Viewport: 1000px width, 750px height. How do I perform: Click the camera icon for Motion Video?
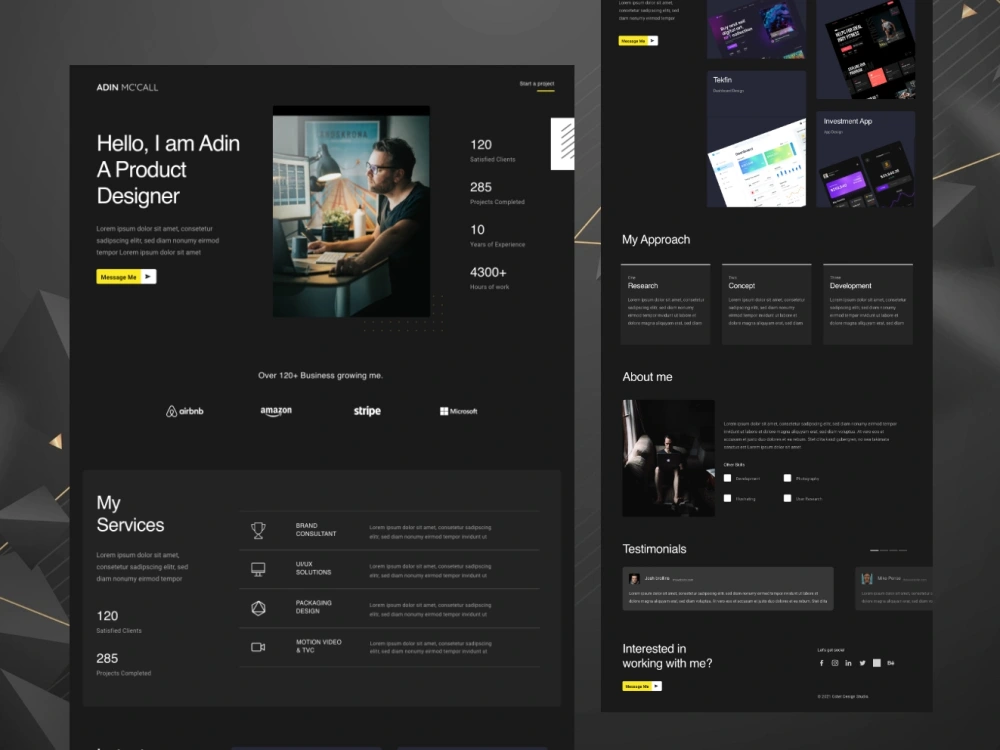[258, 647]
